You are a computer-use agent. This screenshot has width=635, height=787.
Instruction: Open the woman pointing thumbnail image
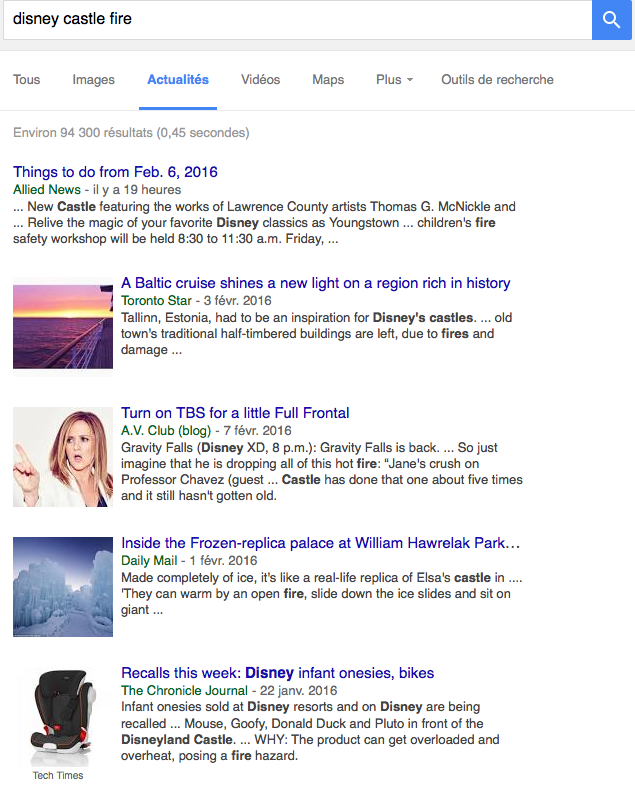click(63, 457)
